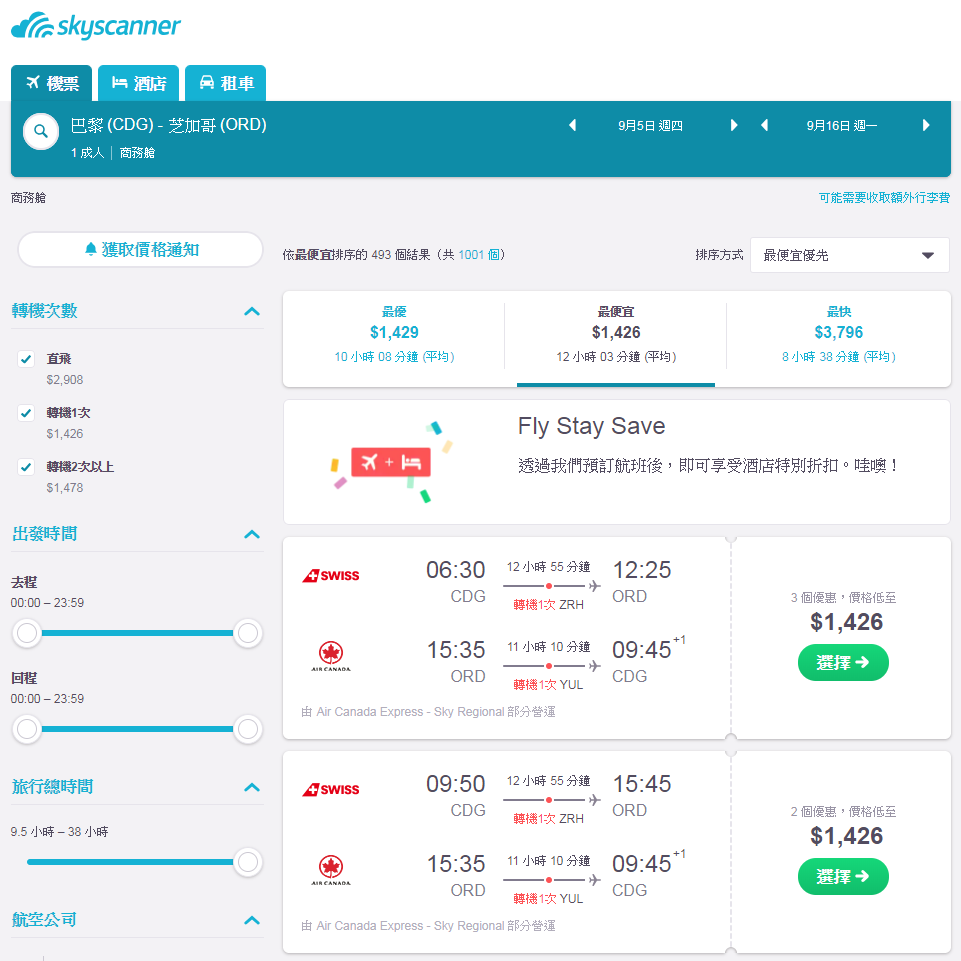This screenshot has height=961, width=961.
Task: Go to previous return date before 9月16日
Action: coord(764,125)
